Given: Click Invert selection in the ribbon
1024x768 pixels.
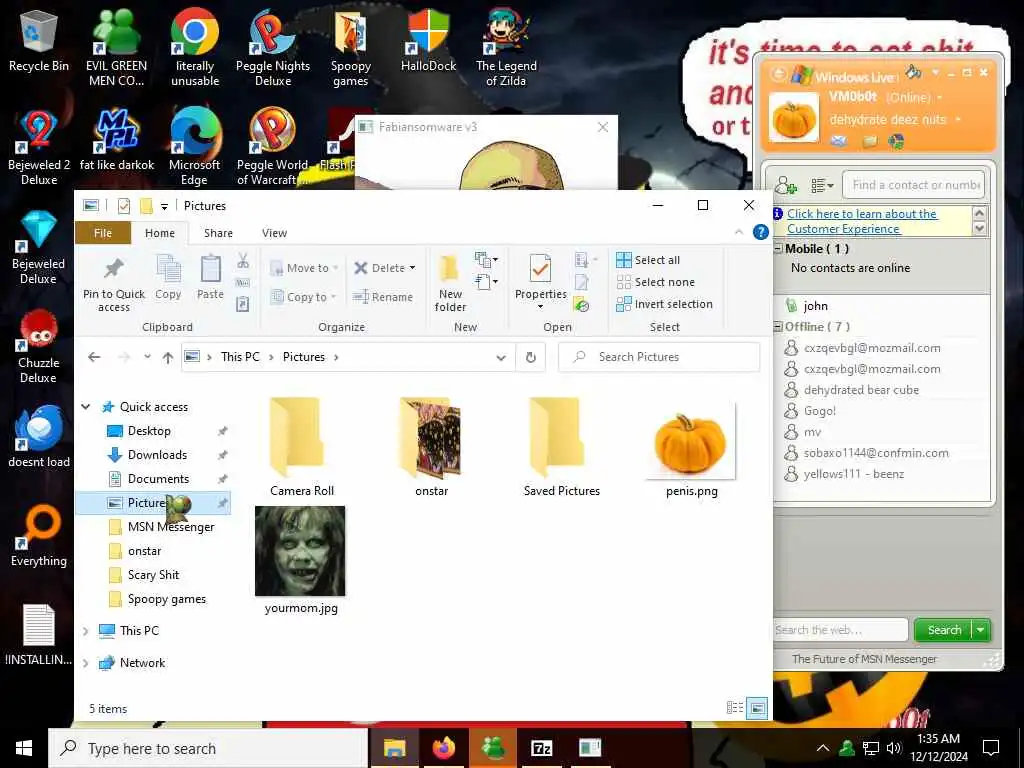Looking at the screenshot, I should coord(664,304).
